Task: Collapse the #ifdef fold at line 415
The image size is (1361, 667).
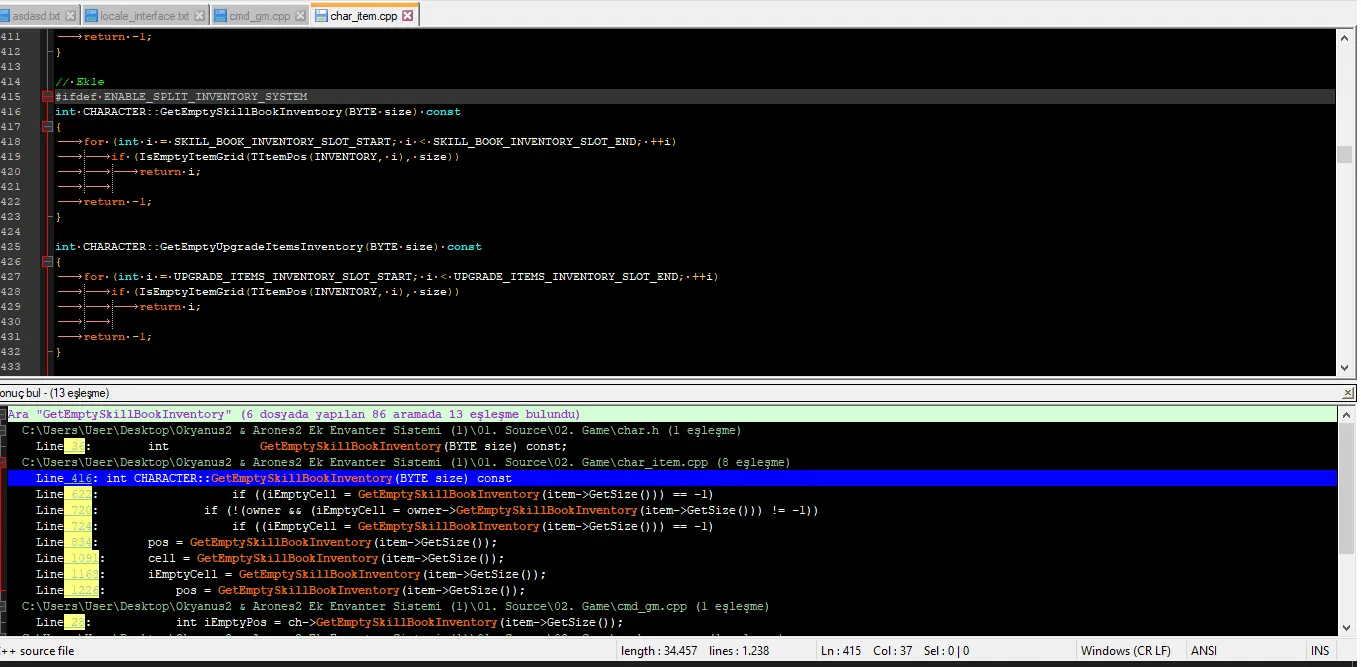Action: [47, 97]
